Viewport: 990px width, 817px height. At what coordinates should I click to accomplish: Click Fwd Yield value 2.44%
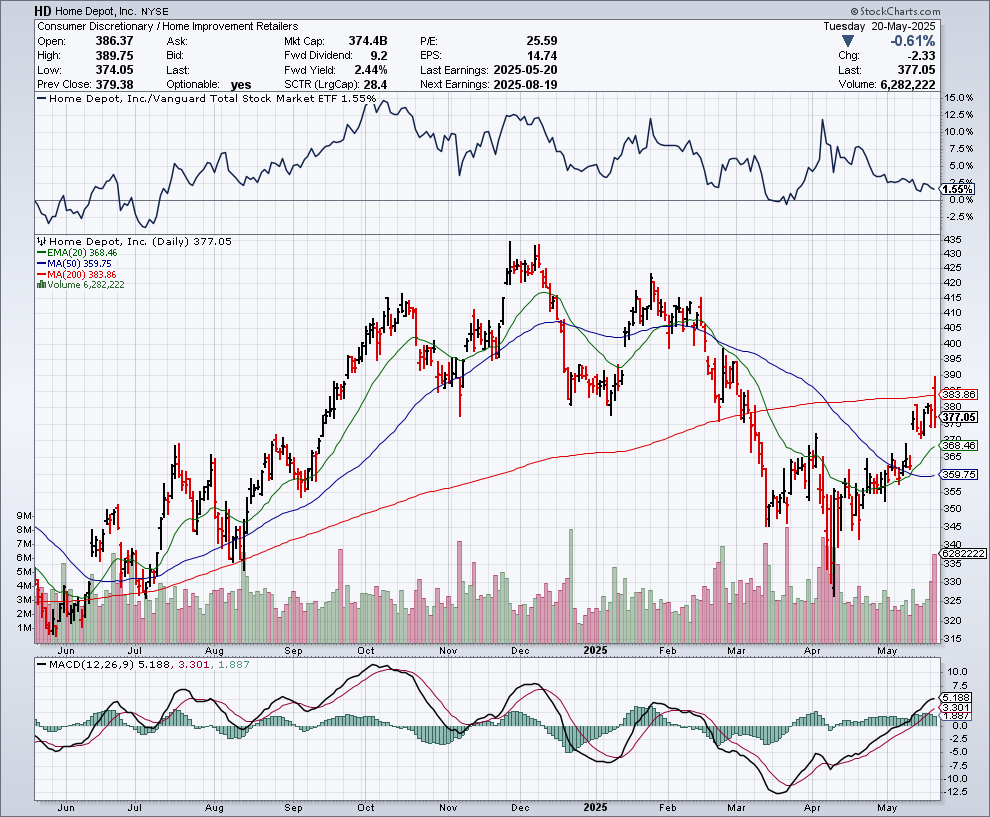[371, 70]
